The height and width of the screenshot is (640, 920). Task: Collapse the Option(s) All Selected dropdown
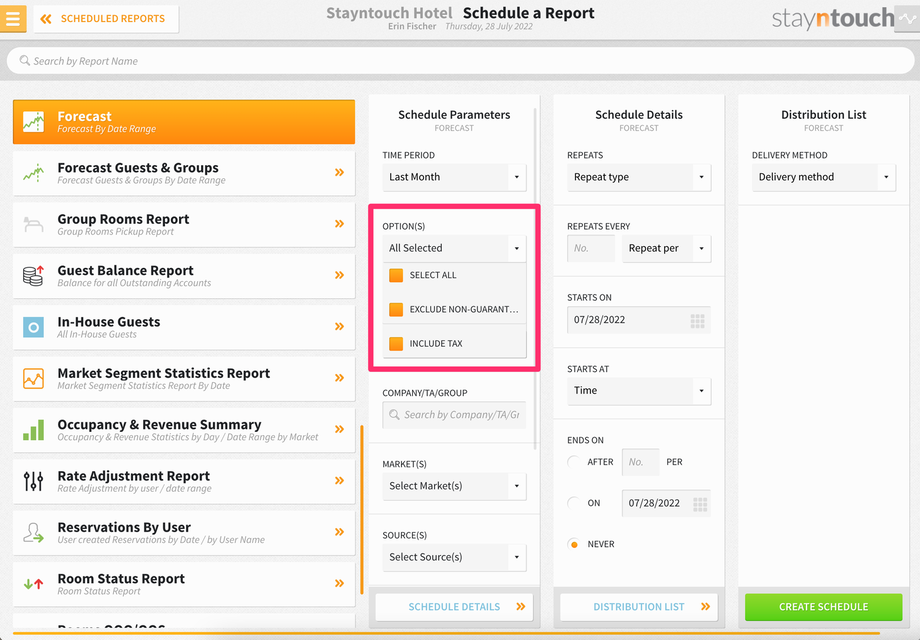[454, 248]
